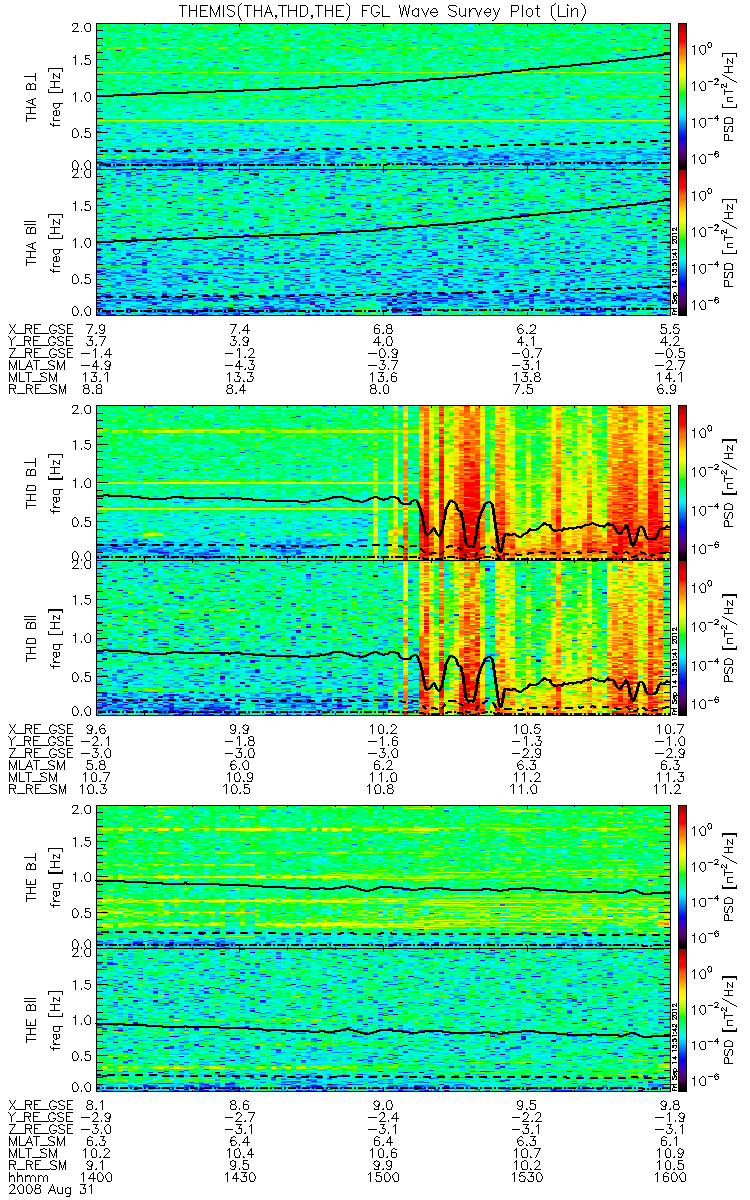Click the THA MLT_SM value 13.1
The image size is (750, 1200).
click(98, 376)
